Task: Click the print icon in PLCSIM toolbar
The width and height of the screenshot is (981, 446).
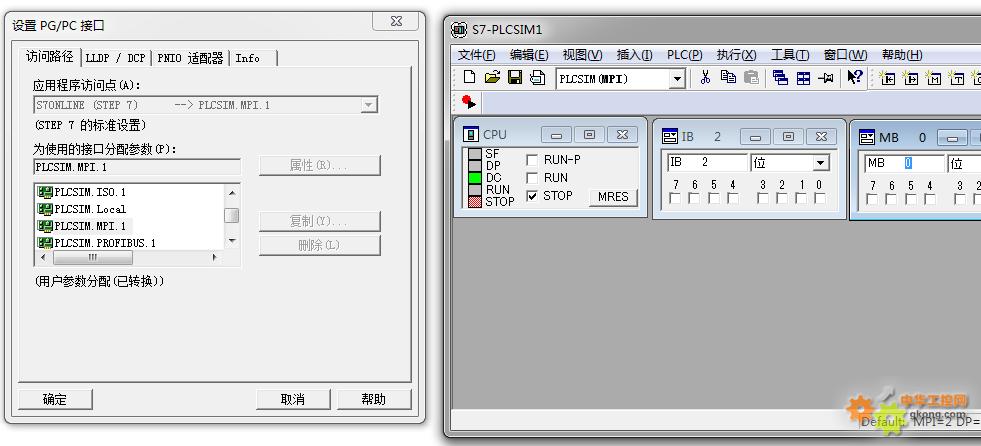Action: [537, 78]
